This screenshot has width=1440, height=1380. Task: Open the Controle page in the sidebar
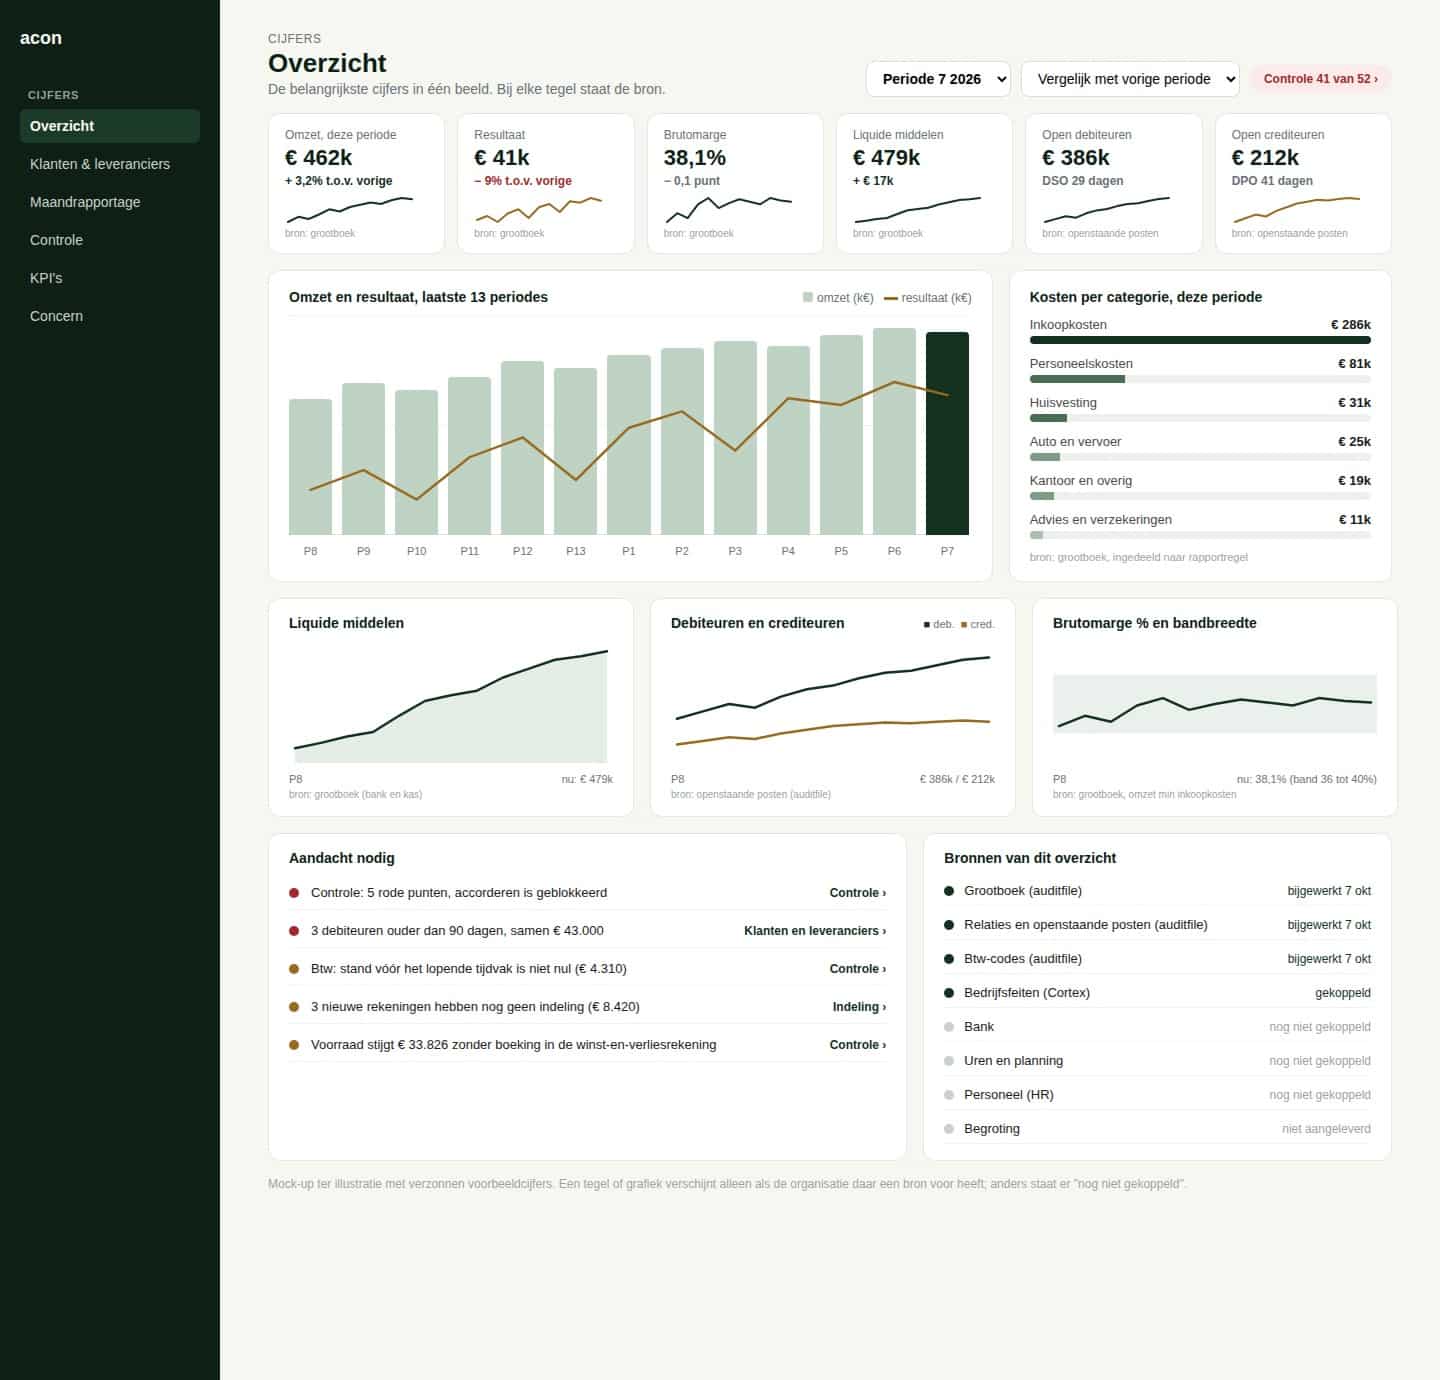[x=110, y=240]
